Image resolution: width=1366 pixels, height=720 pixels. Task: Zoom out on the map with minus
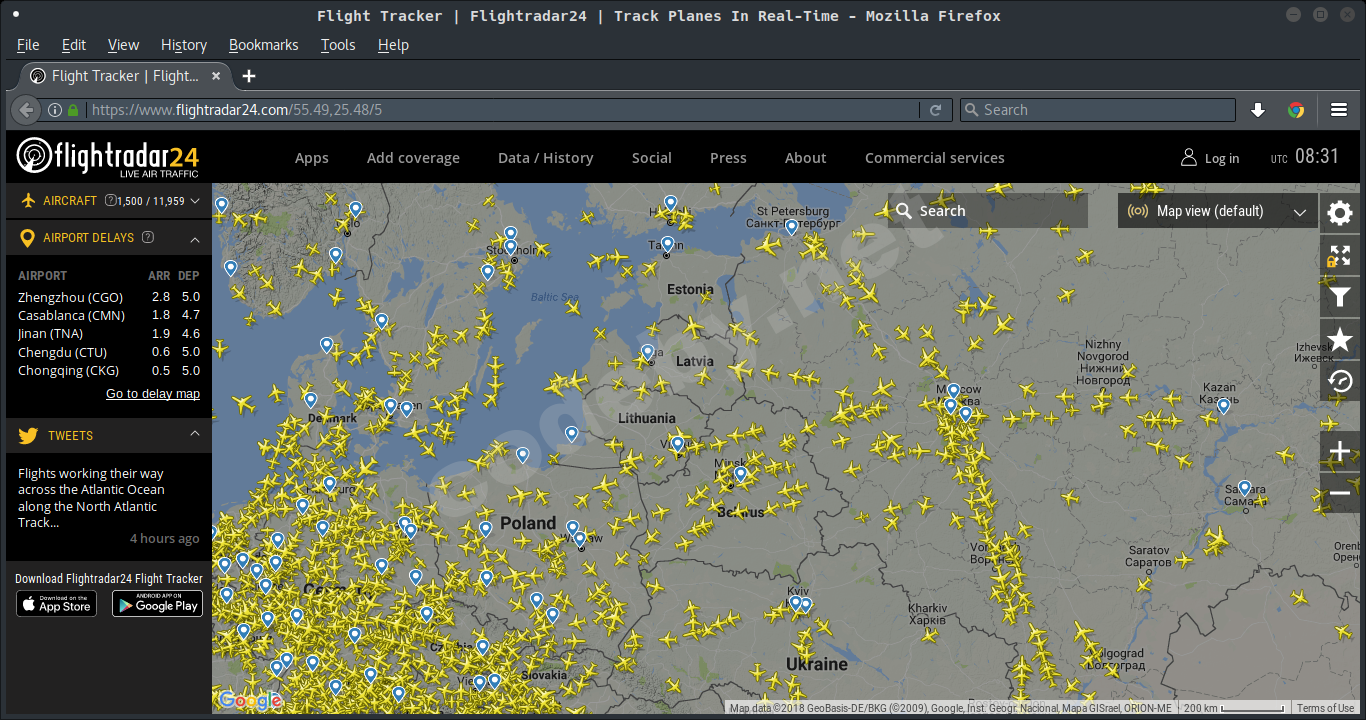1340,494
